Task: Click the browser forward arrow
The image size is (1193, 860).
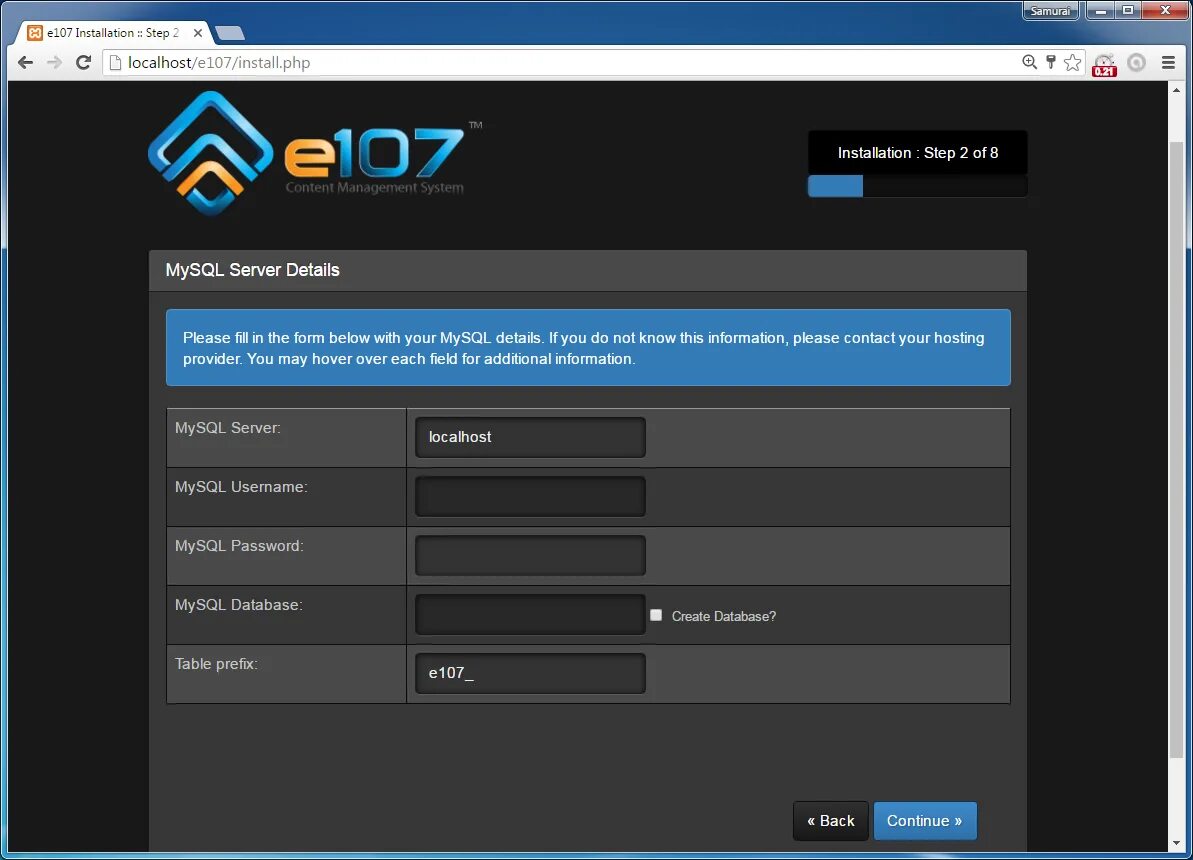Action: pyautogui.click(x=54, y=62)
